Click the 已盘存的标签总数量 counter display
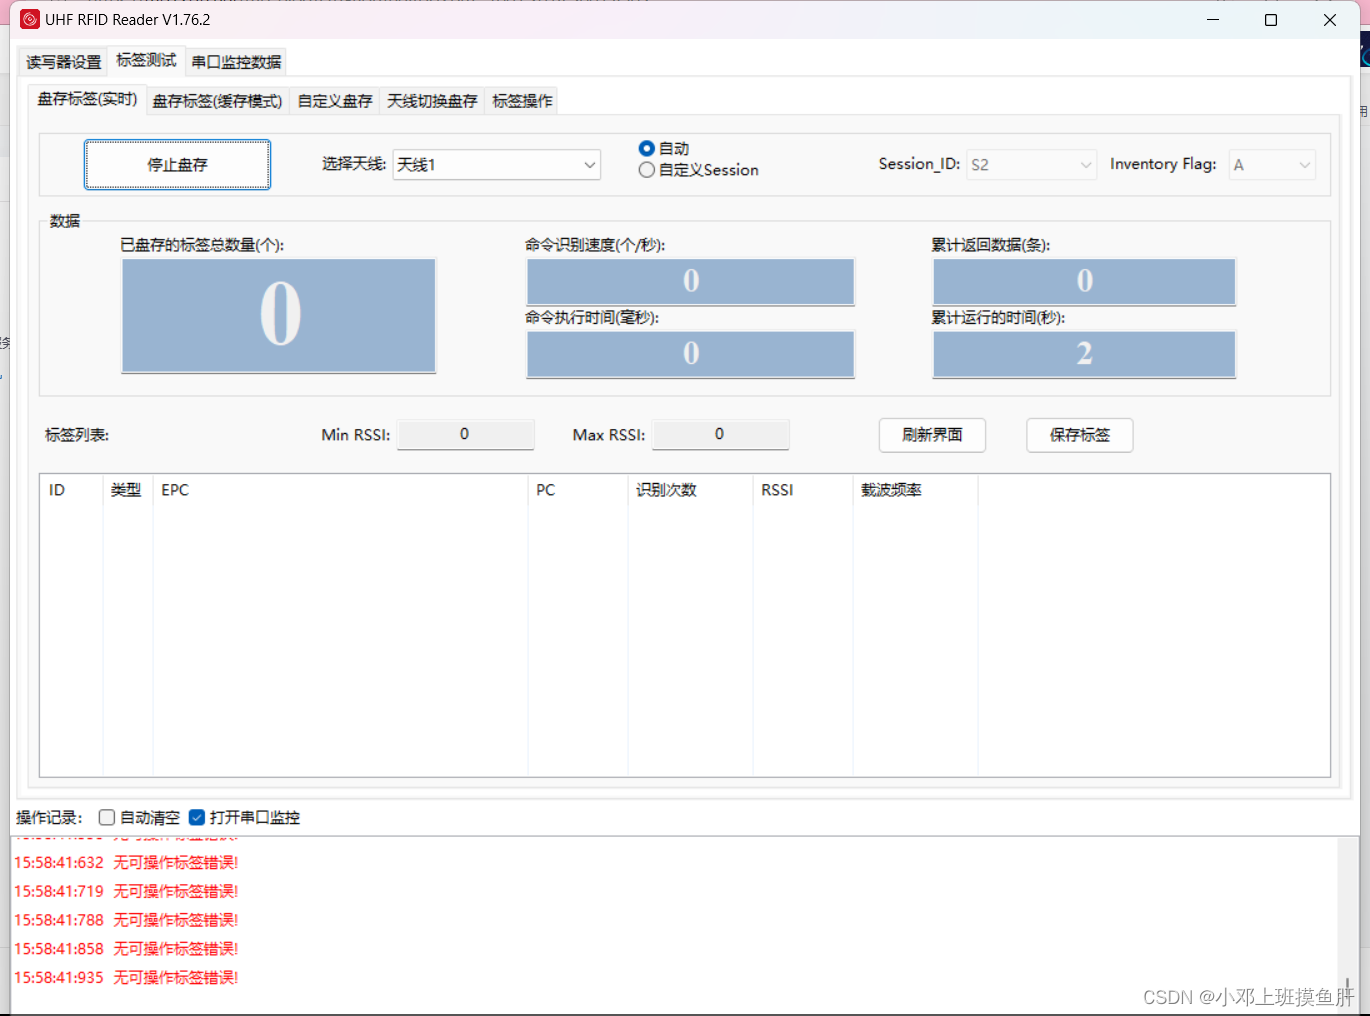1370x1016 pixels. pos(279,316)
